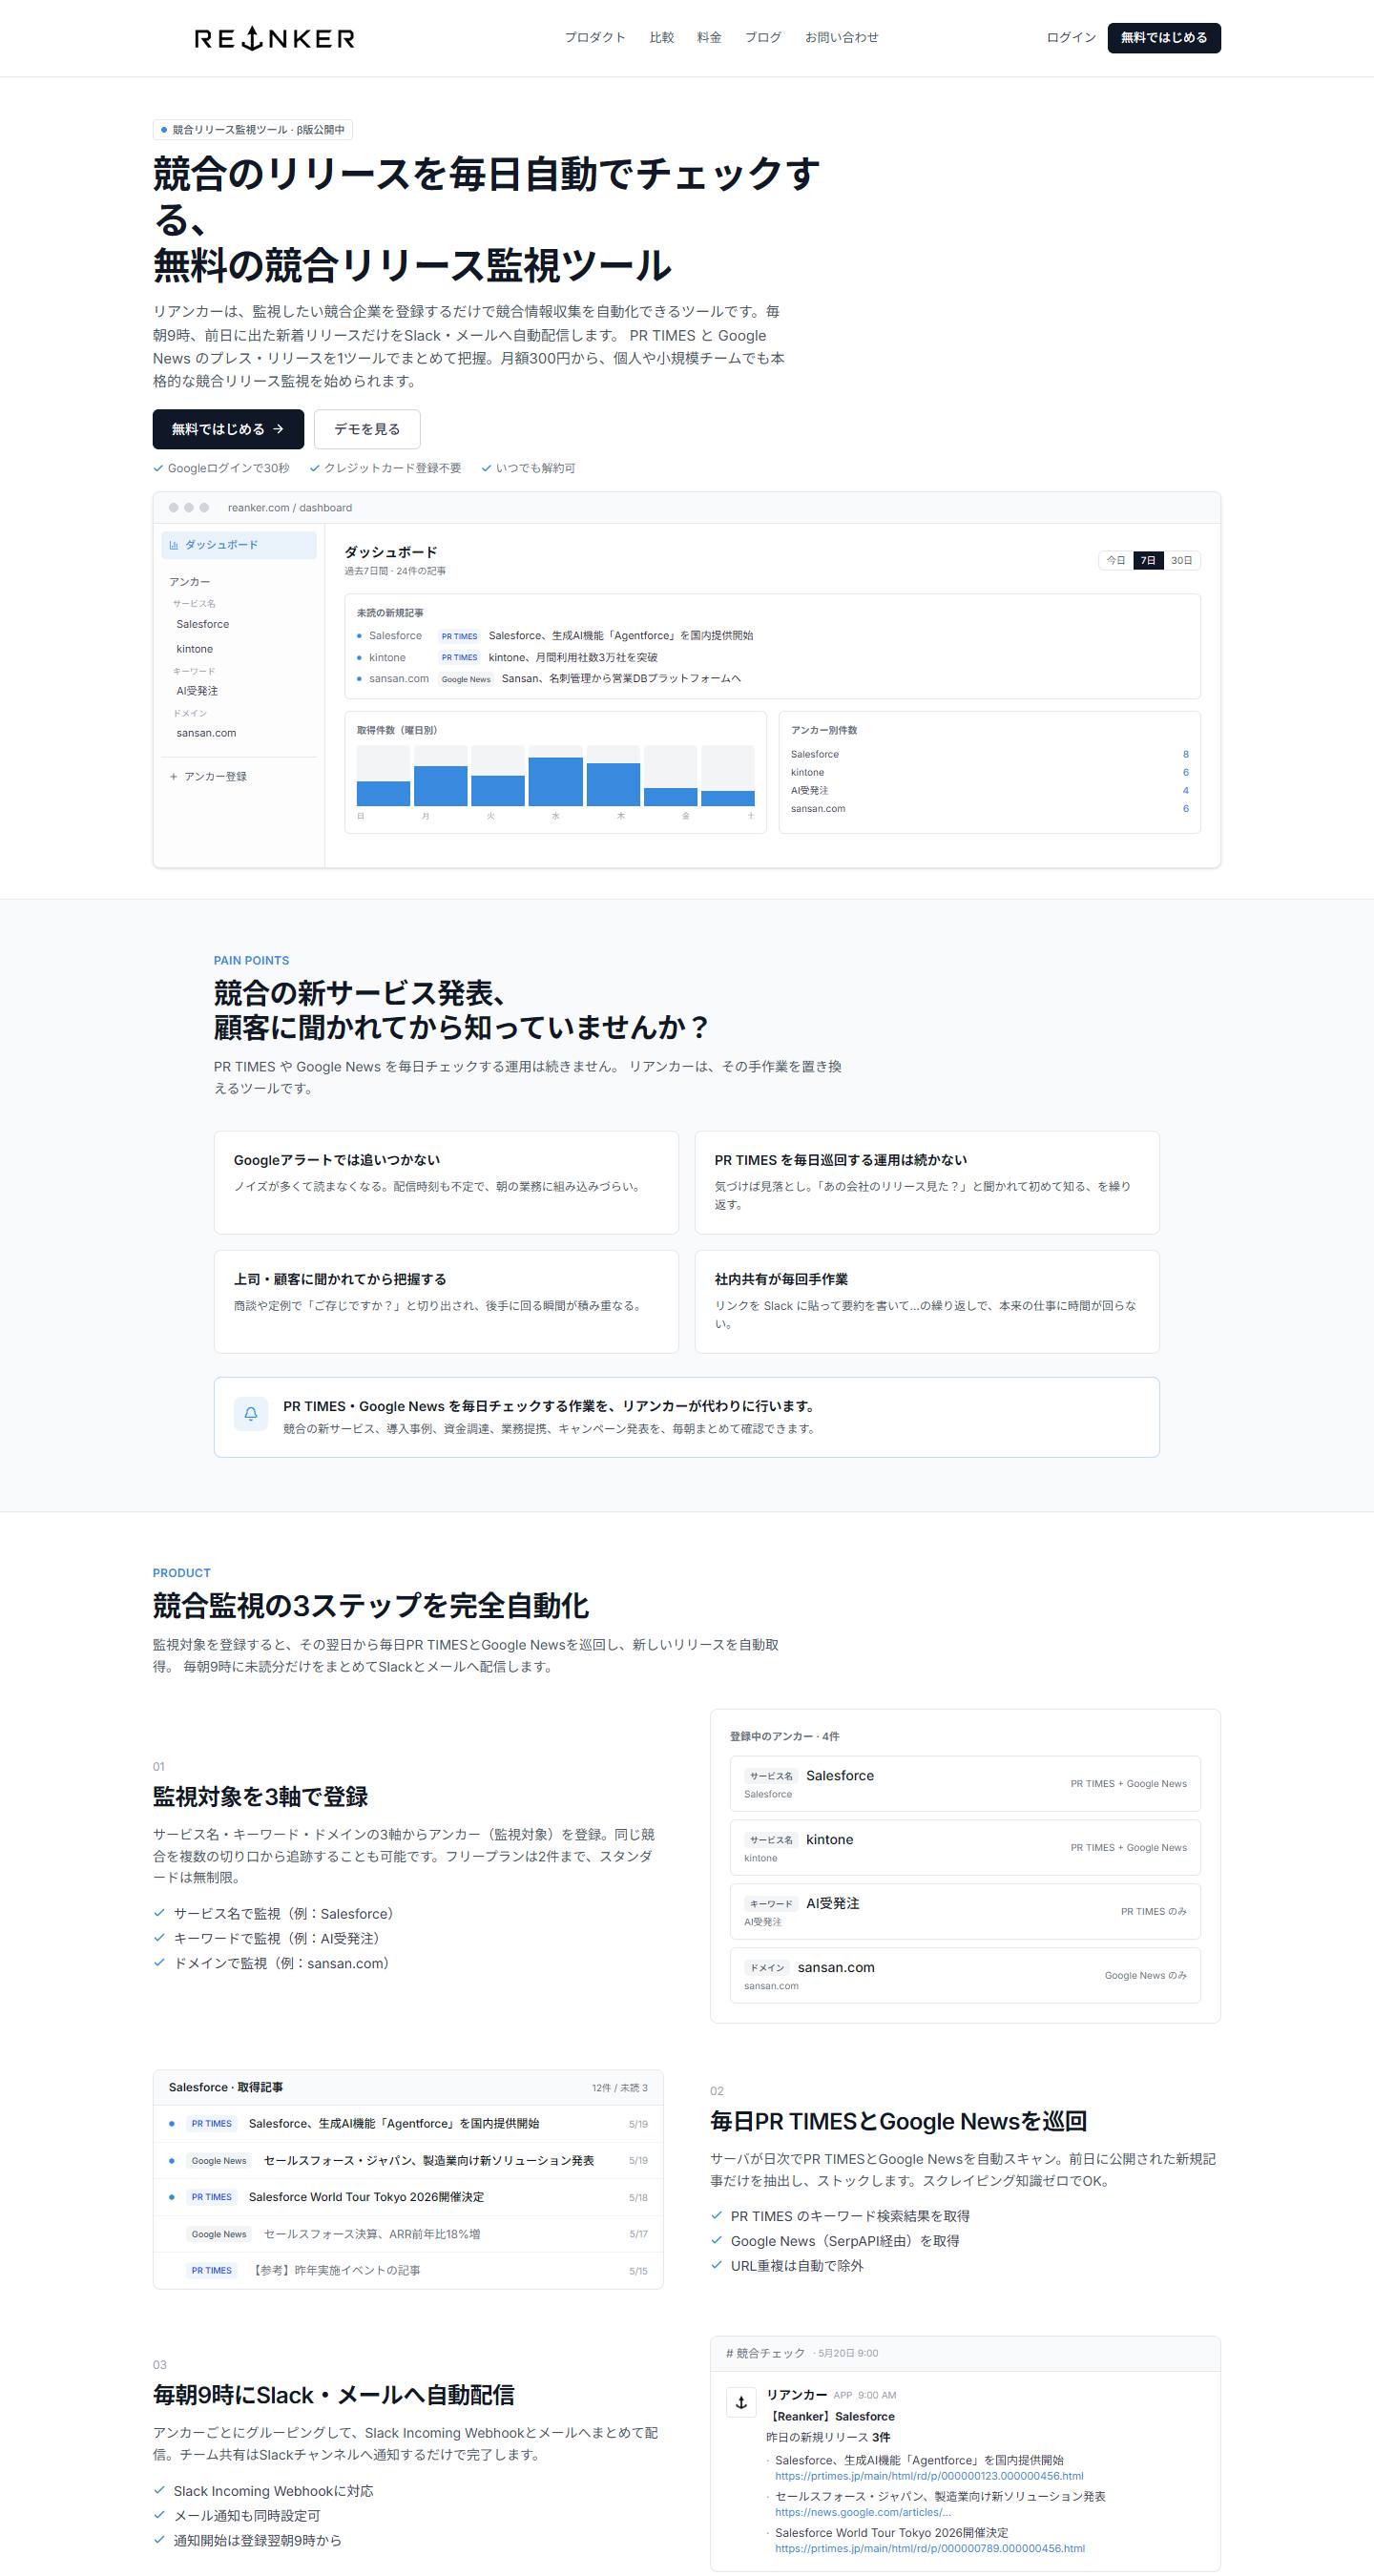Open the プロダクト nav menu item
The height and width of the screenshot is (2576, 1374).
point(595,38)
